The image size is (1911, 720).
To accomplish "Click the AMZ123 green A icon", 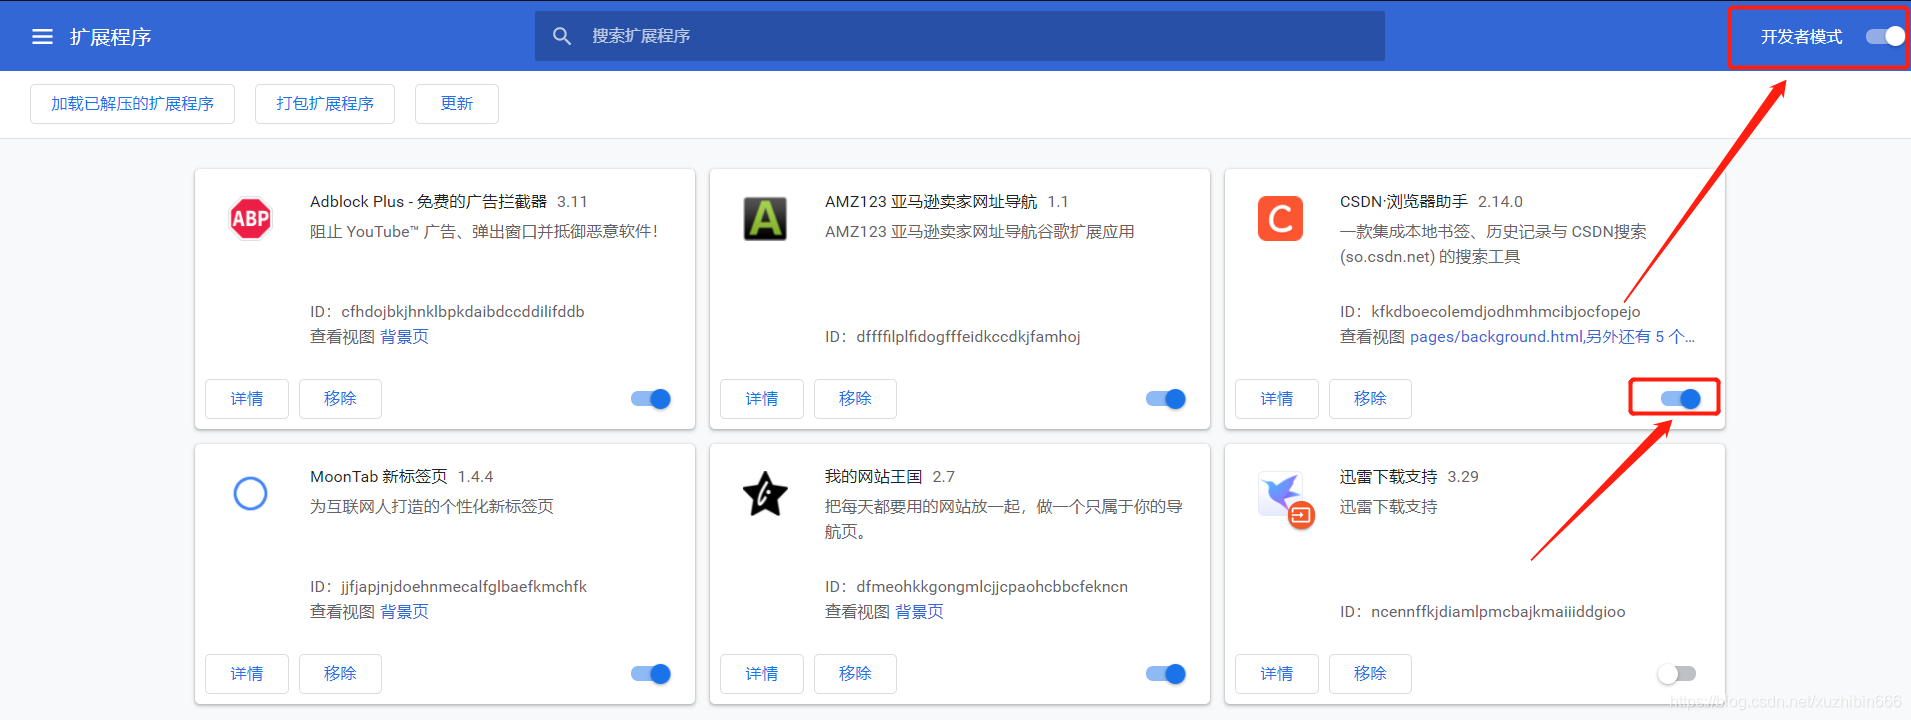I will click(x=765, y=219).
